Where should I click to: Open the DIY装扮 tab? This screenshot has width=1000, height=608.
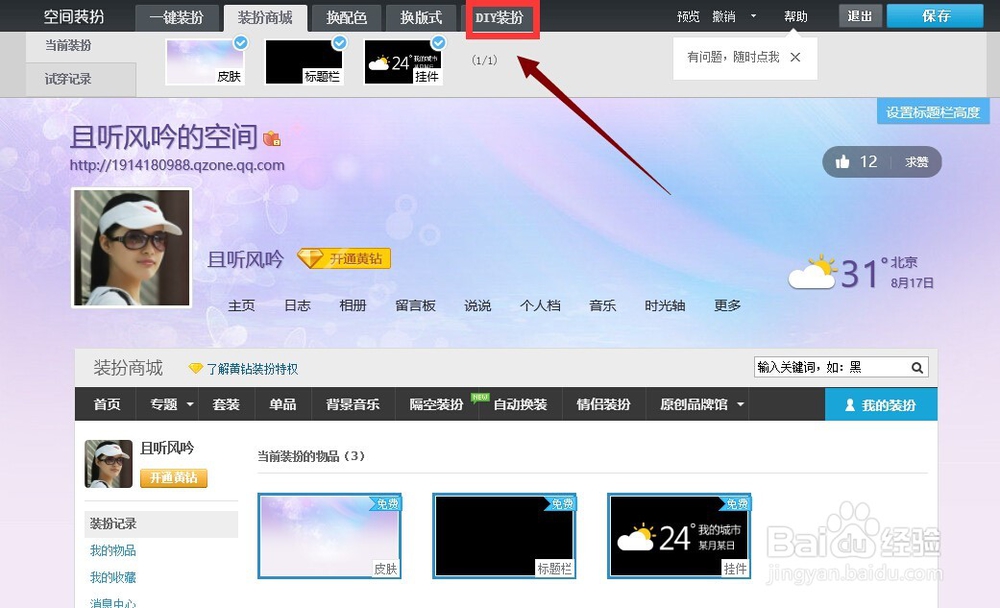point(499,18)
